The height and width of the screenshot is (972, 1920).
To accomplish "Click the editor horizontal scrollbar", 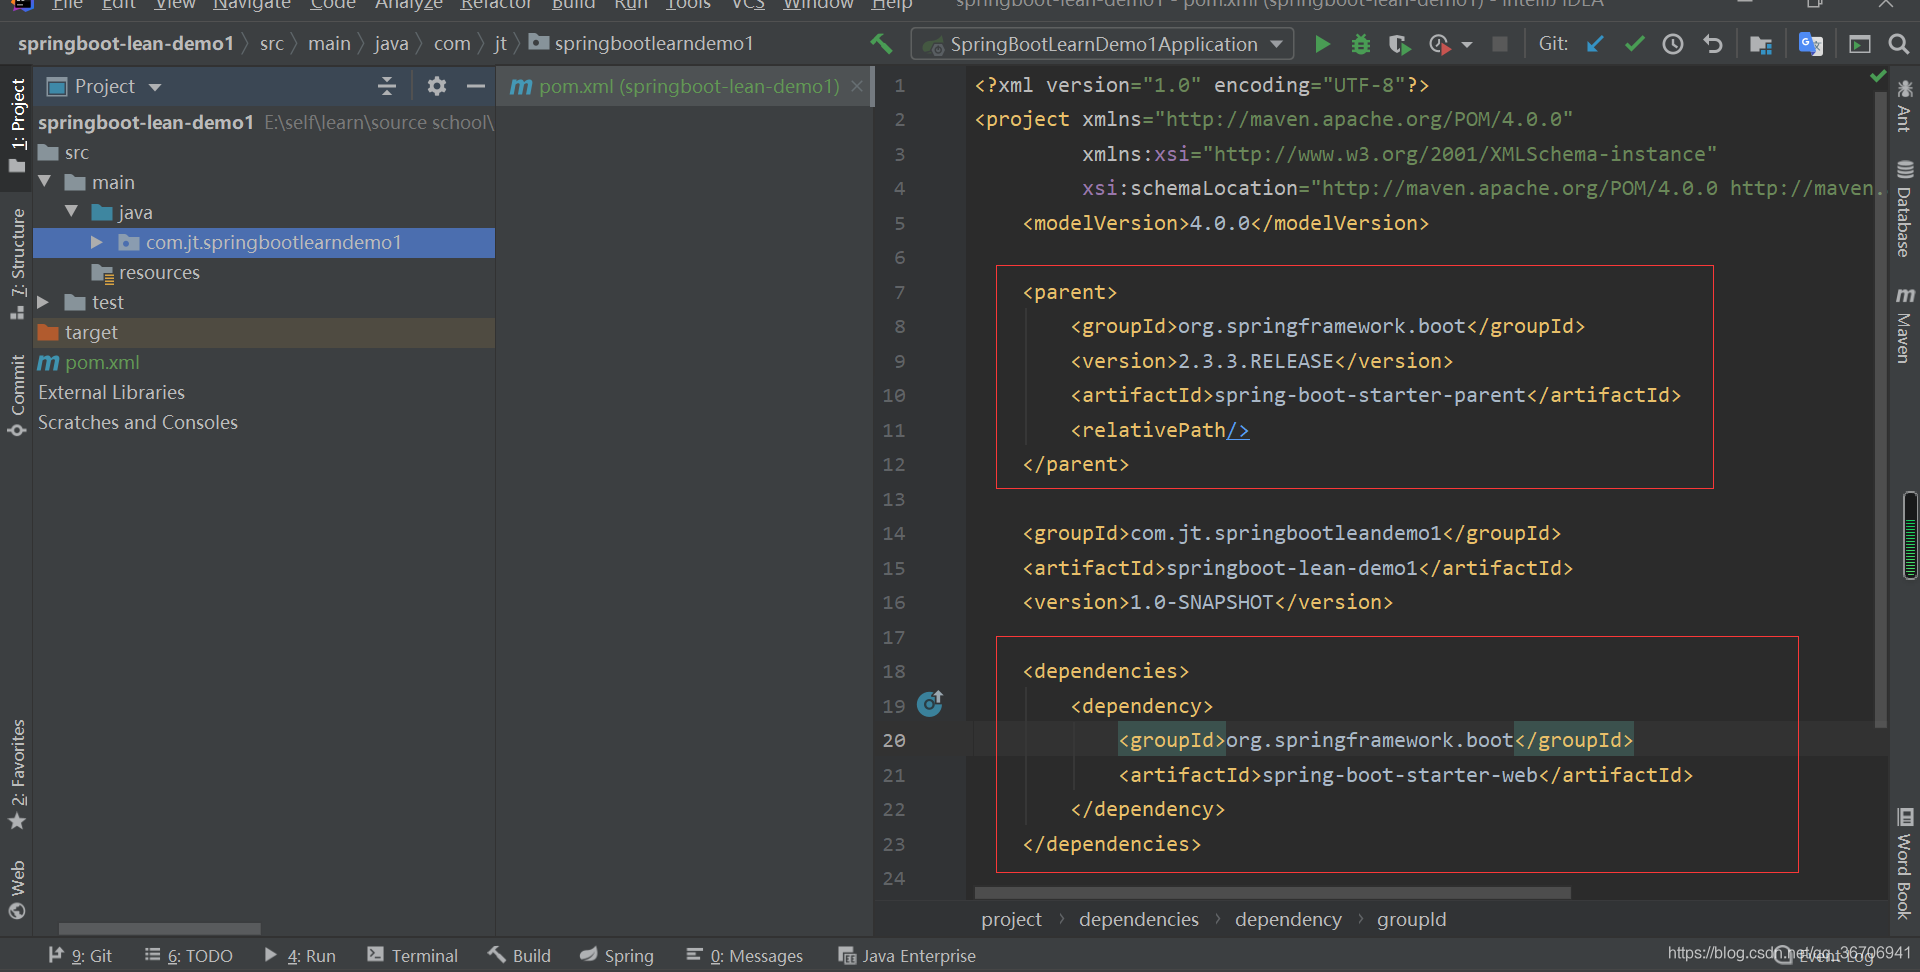I will click(x=1272, y=892).
